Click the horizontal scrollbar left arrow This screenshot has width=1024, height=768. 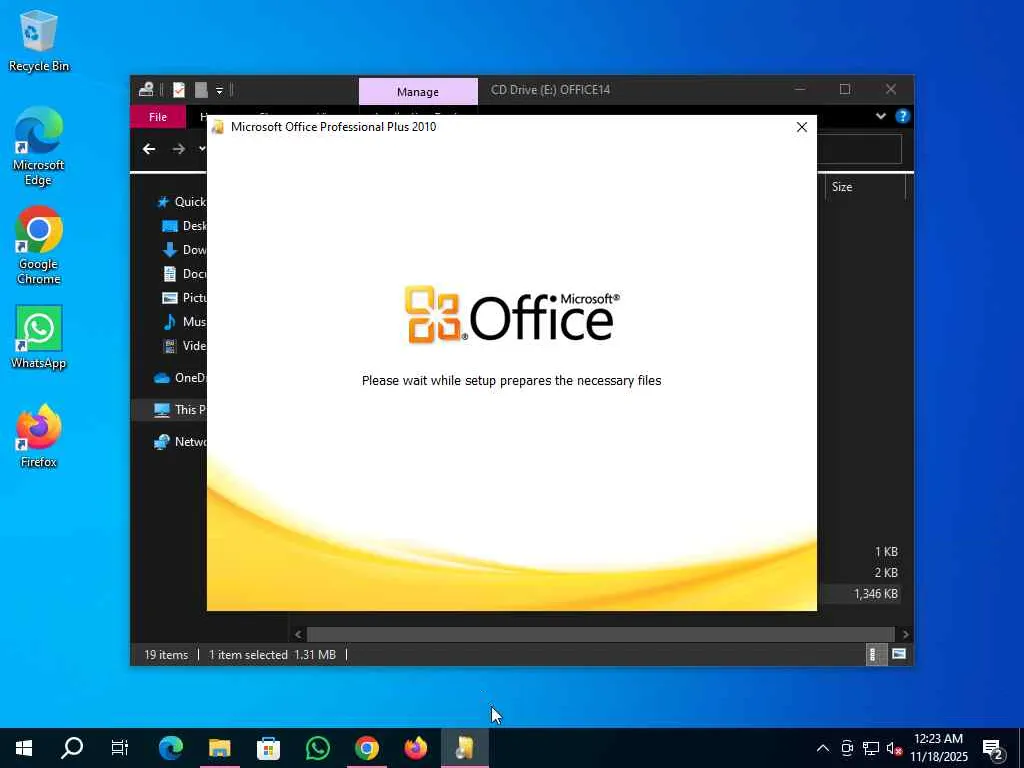click(298, 634)
